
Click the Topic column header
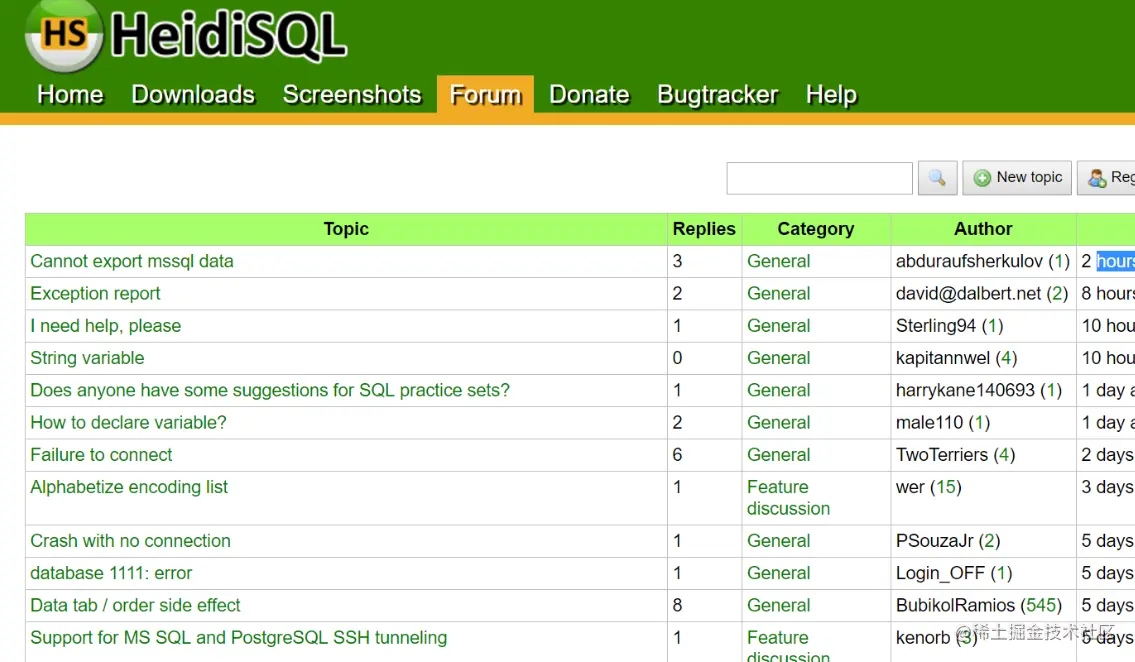pyautogui.click(x=346, y=229)
